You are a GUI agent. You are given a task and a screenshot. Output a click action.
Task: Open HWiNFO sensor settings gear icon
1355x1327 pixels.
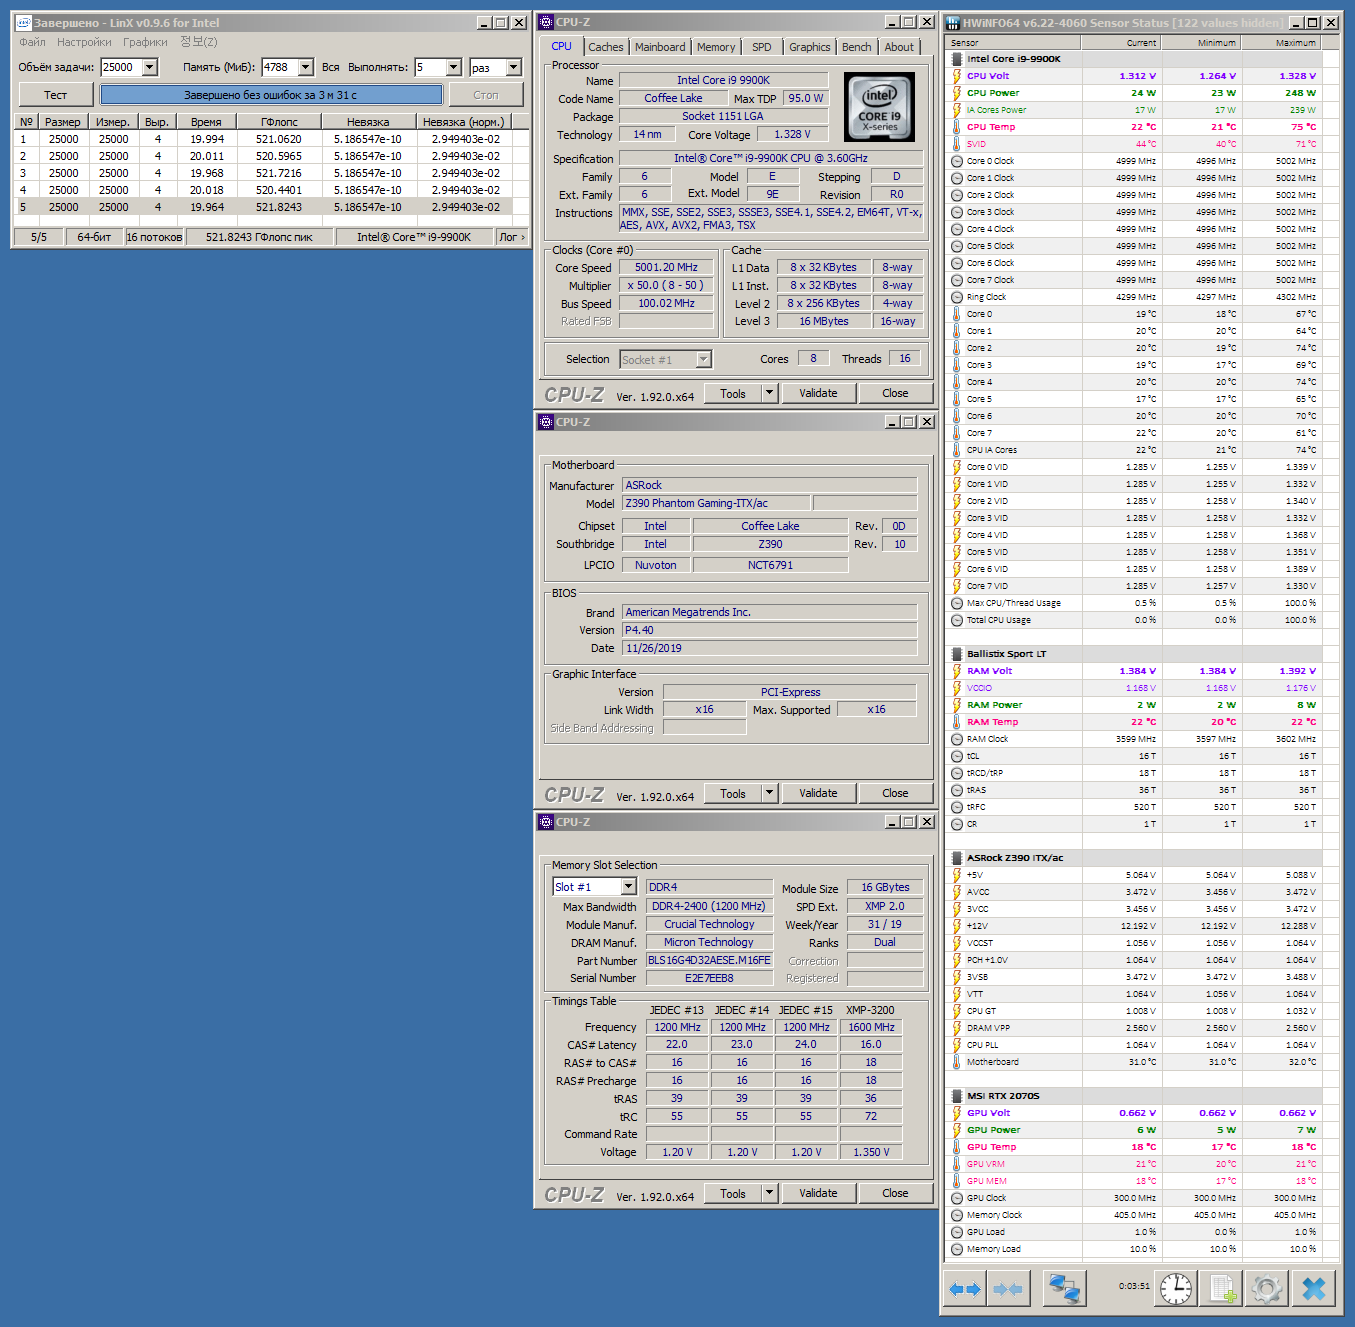click(x=1267, y=1289)
